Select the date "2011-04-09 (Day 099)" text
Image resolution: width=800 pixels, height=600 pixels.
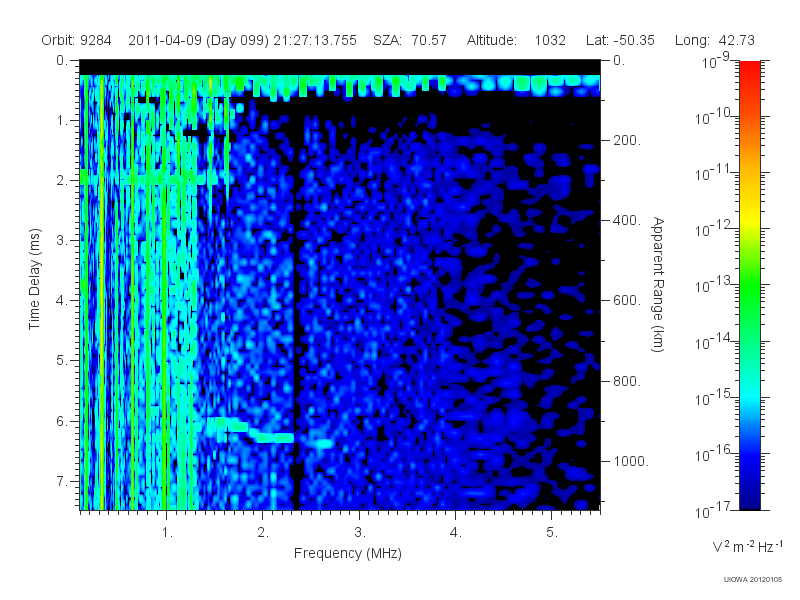click(198, 40)
